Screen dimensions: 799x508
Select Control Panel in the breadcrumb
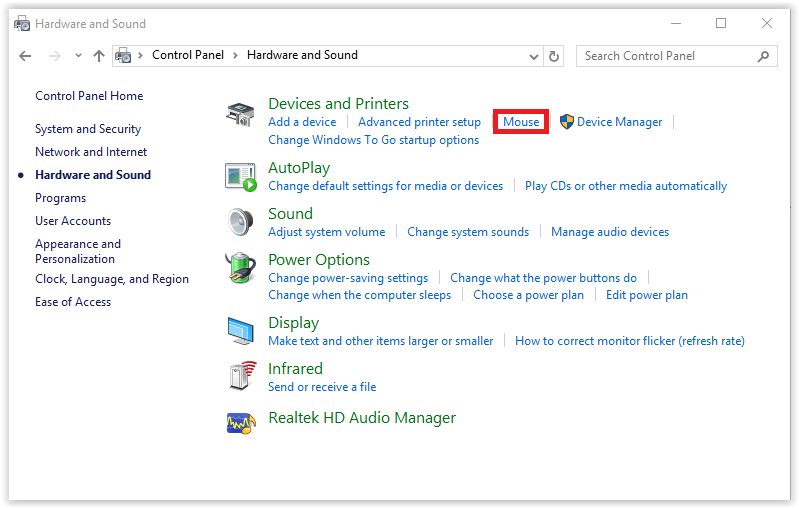tap(188, 55)
